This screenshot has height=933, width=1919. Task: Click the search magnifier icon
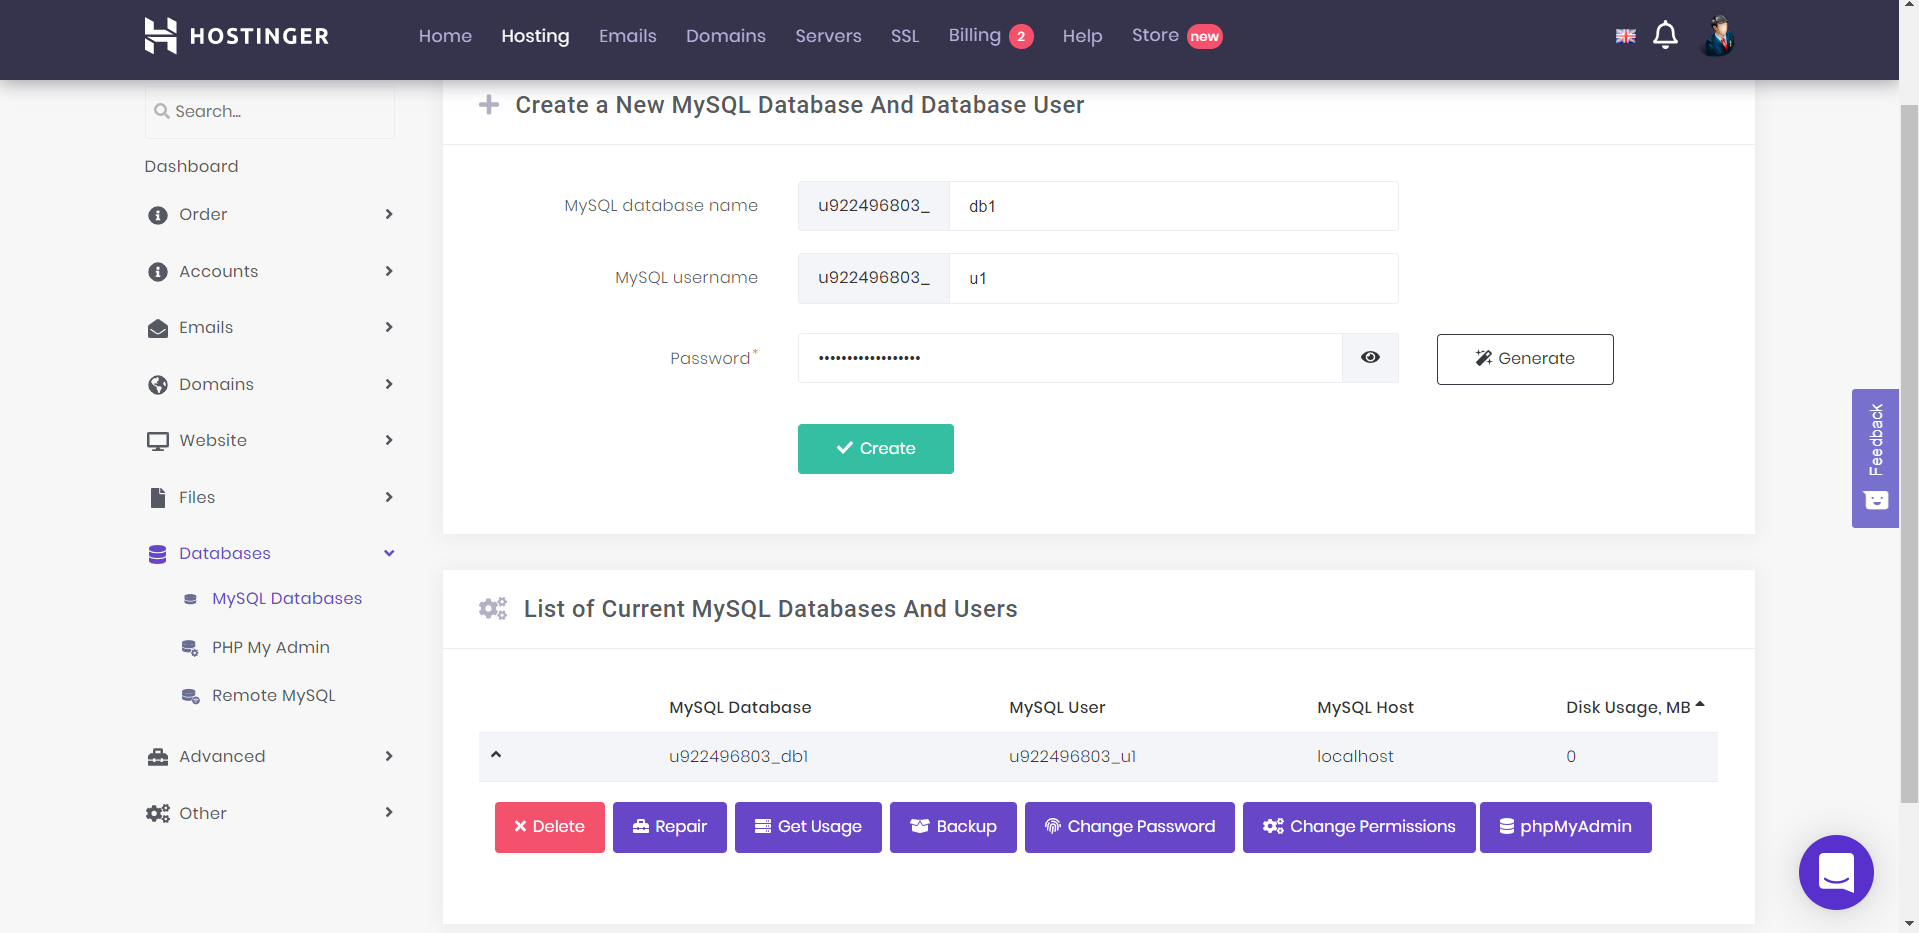click(161, 111)
